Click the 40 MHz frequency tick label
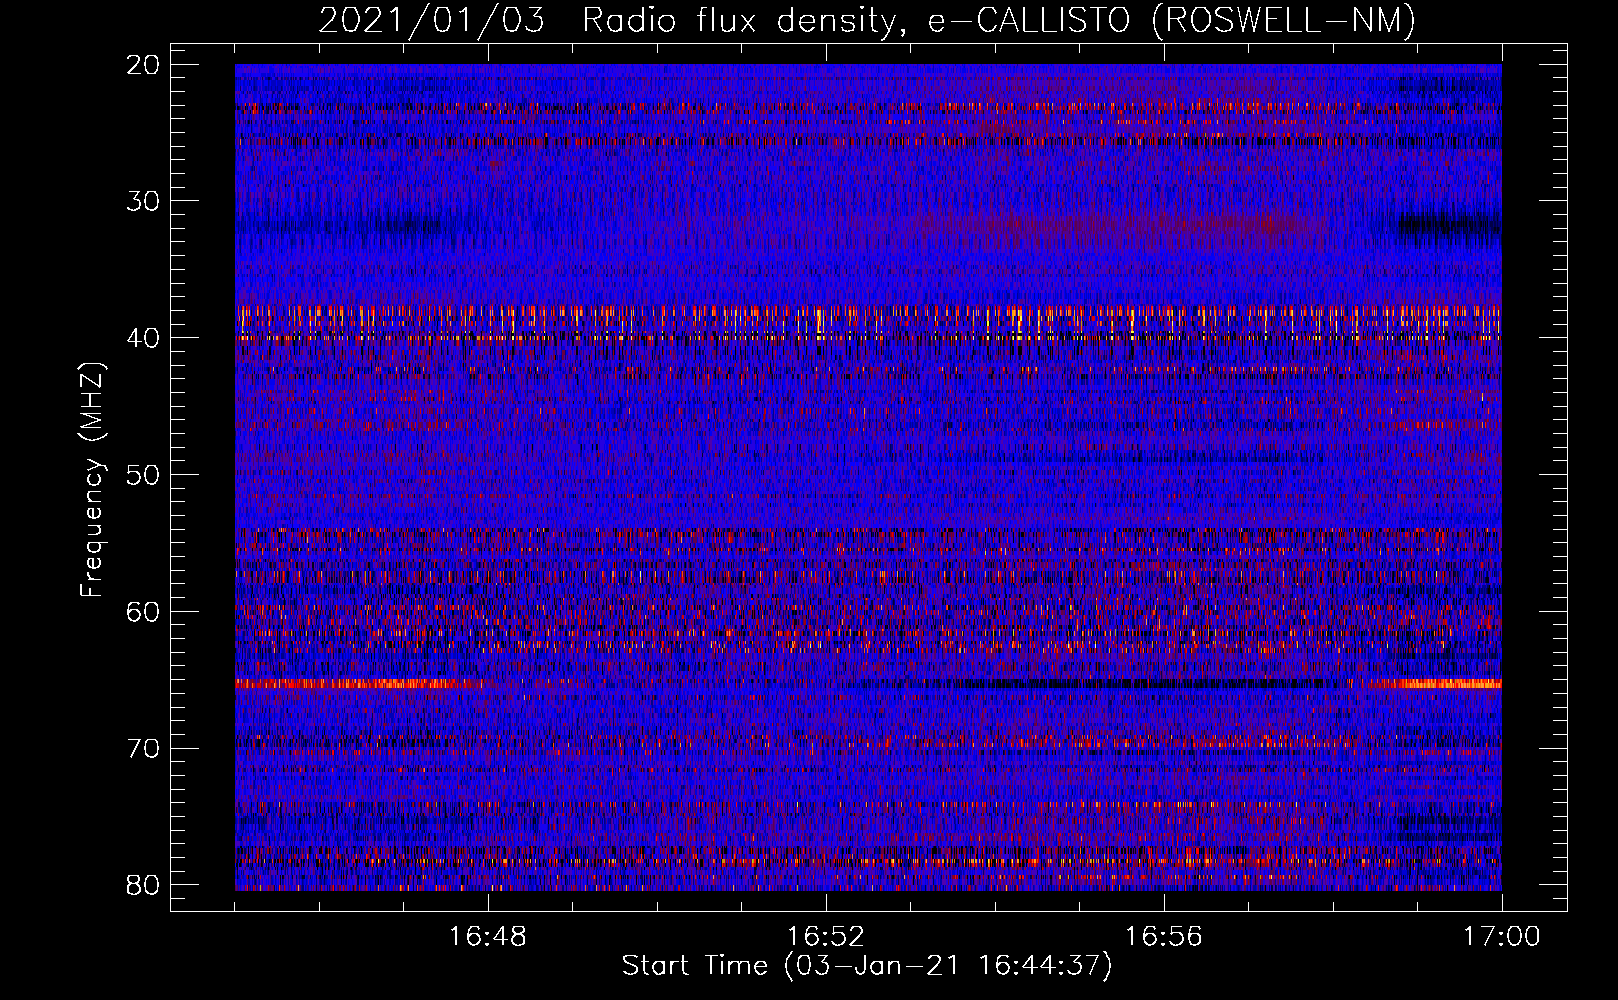1618x1000 pixels. tap(143, 338)
